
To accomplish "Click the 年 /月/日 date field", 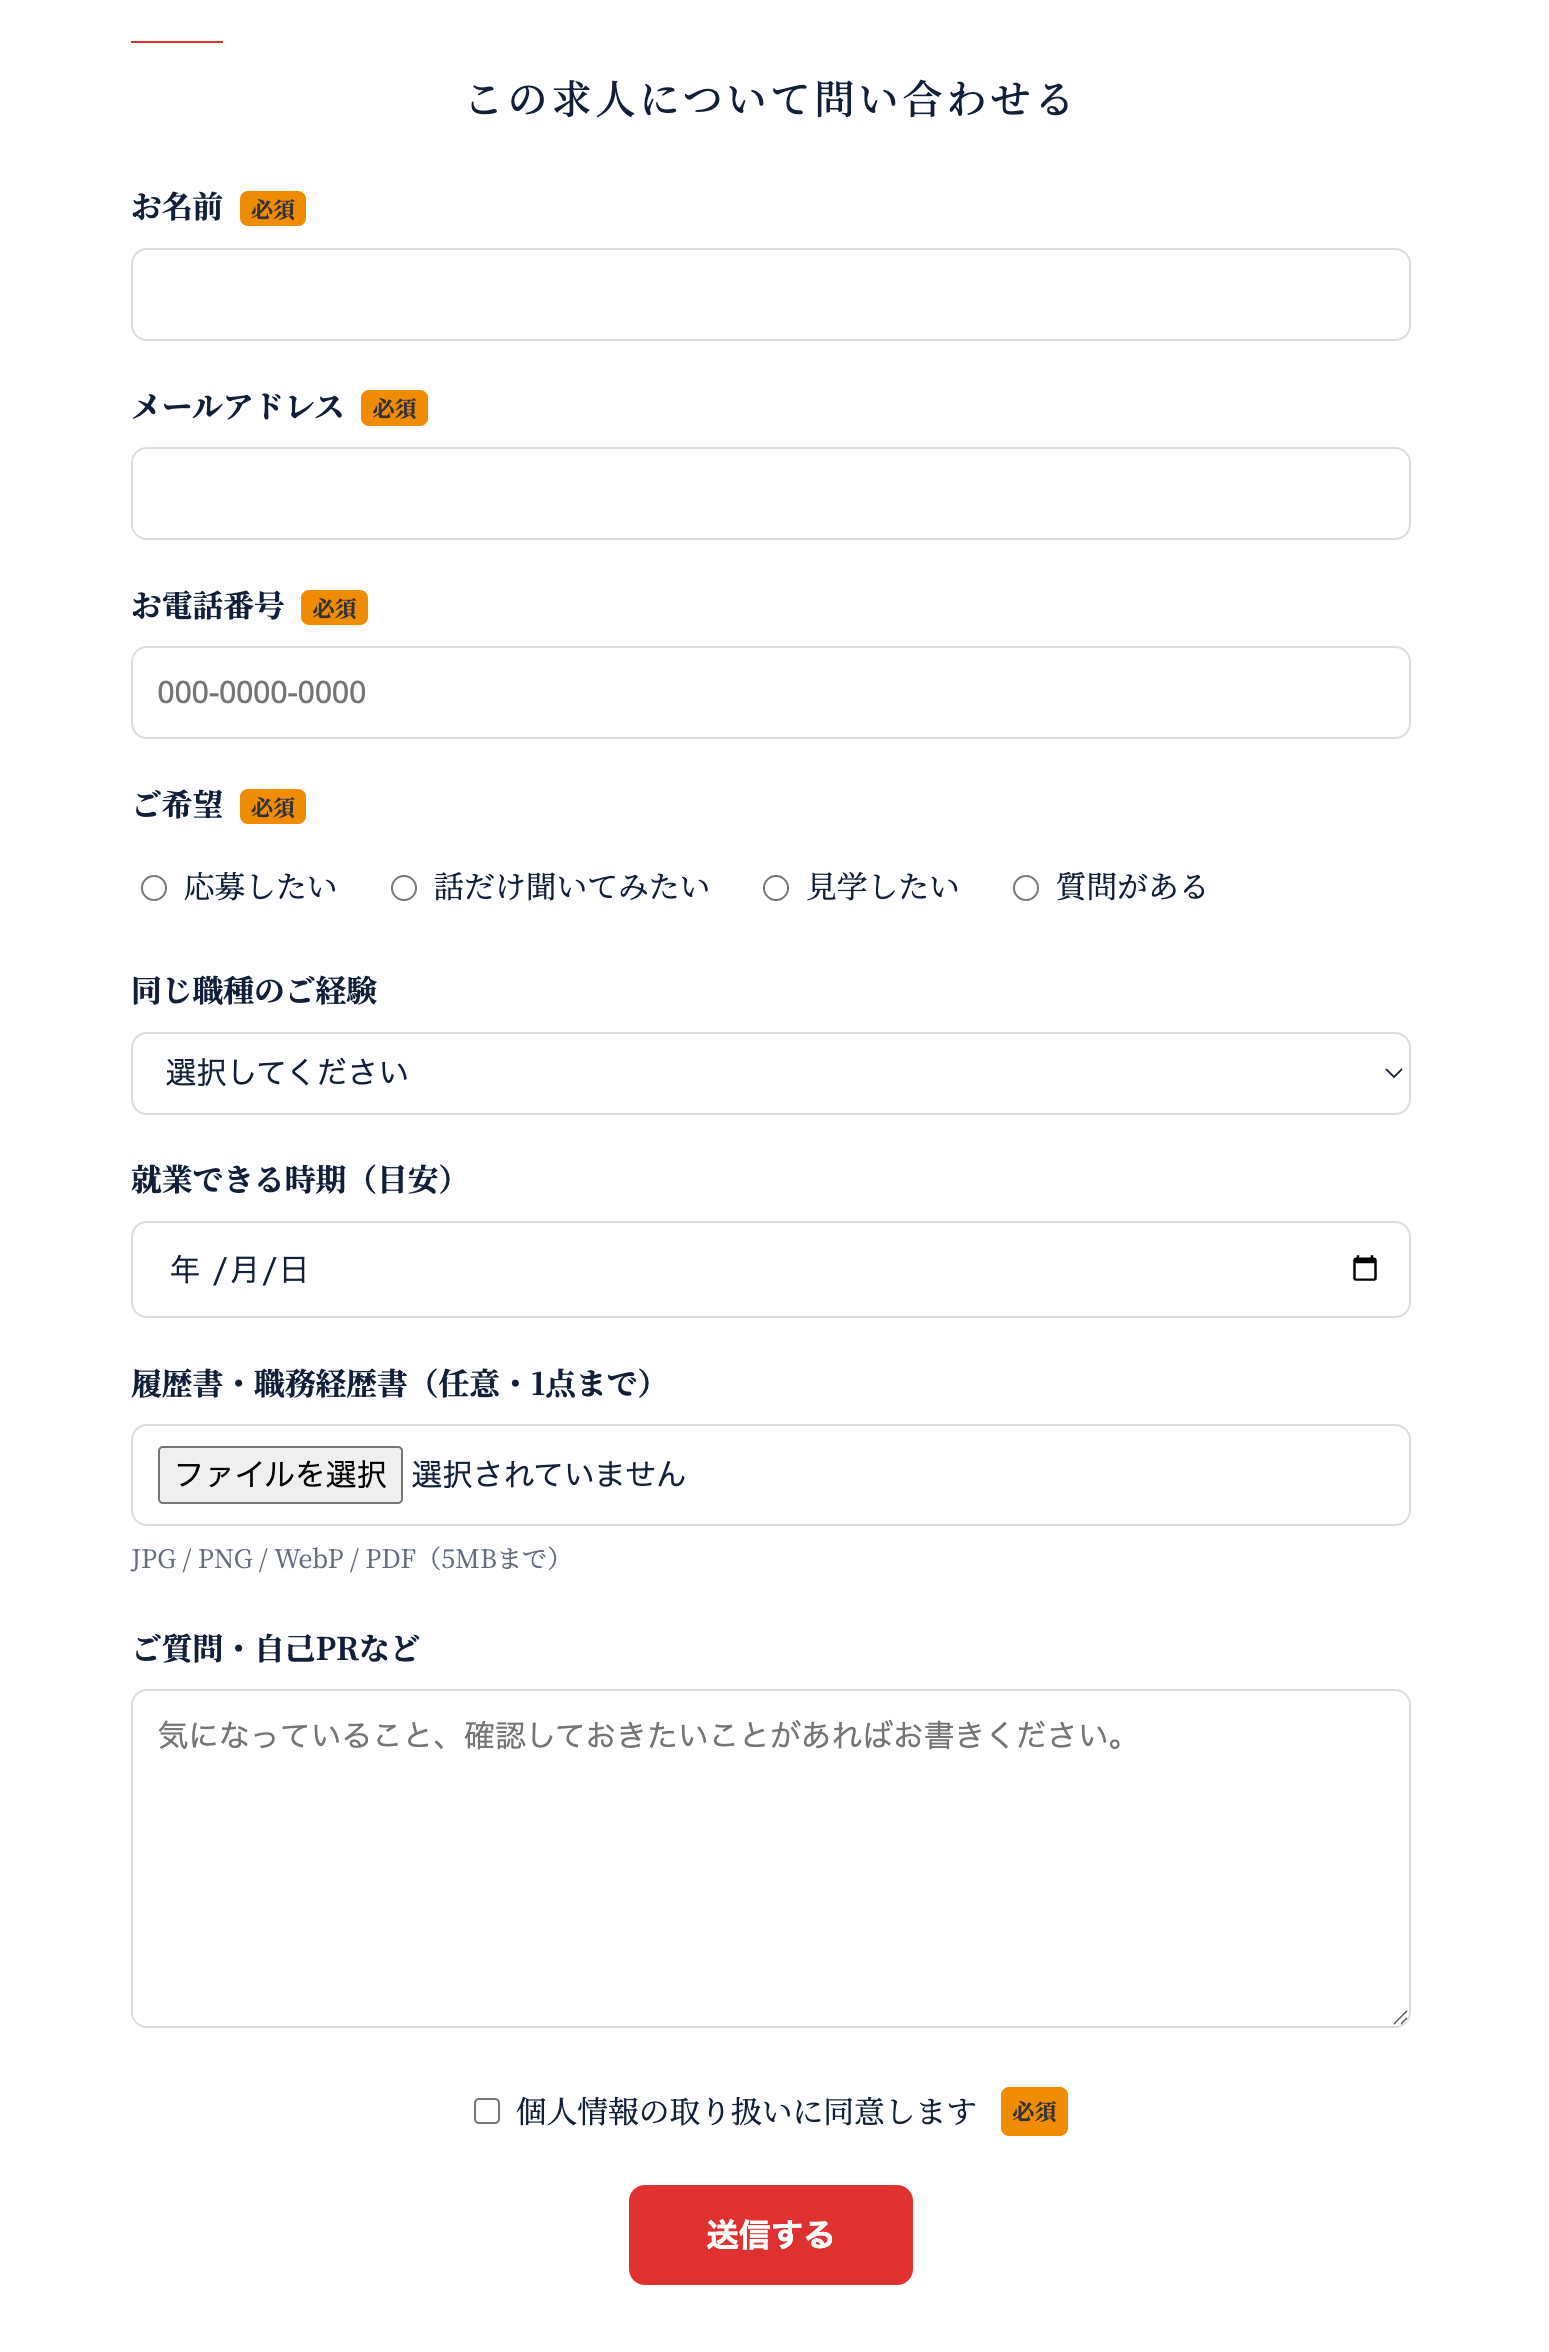I will pos(770,1269).
